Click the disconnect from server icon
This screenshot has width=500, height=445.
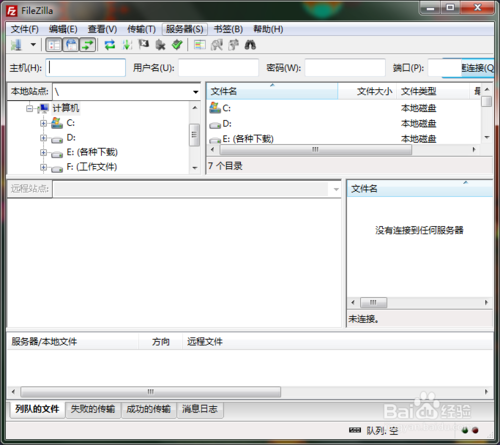click(x=160, y=45)
